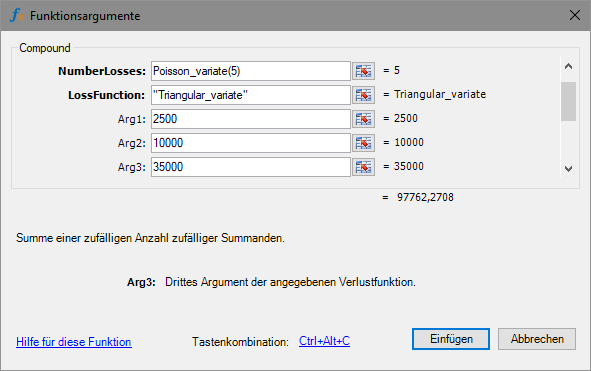
Task: Click into the NumberLosses input field
Action: (251, 71)
